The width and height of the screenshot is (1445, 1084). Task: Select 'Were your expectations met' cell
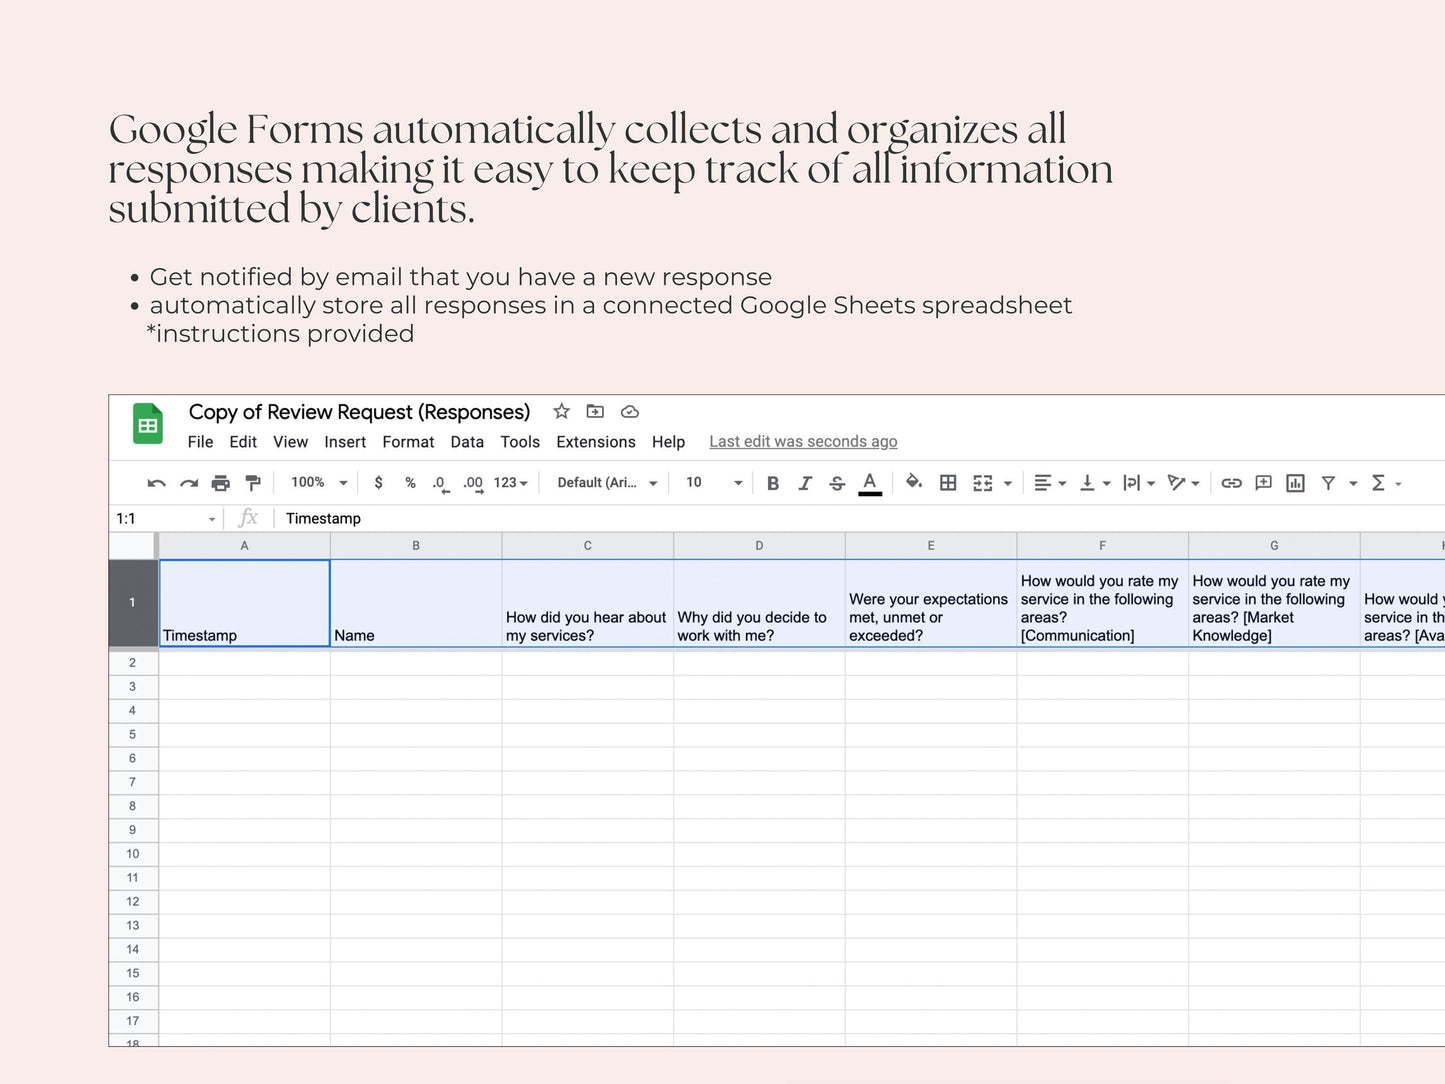point(931,603)
